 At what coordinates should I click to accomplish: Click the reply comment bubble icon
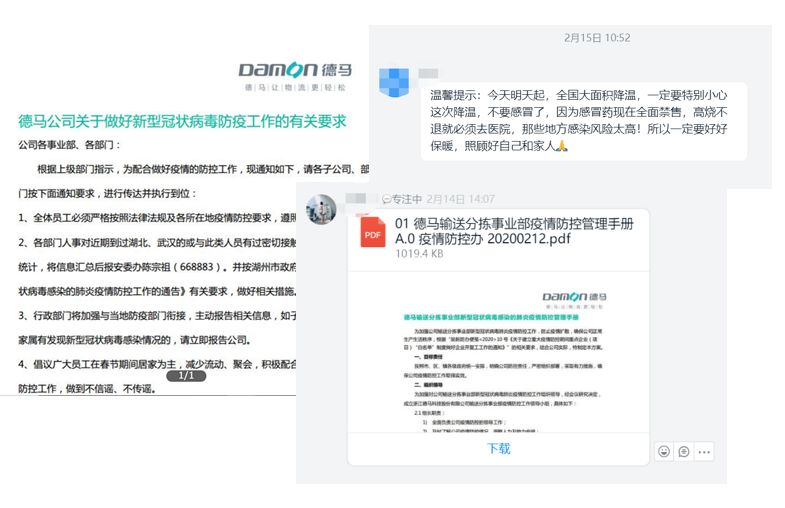tap(684, 451)
